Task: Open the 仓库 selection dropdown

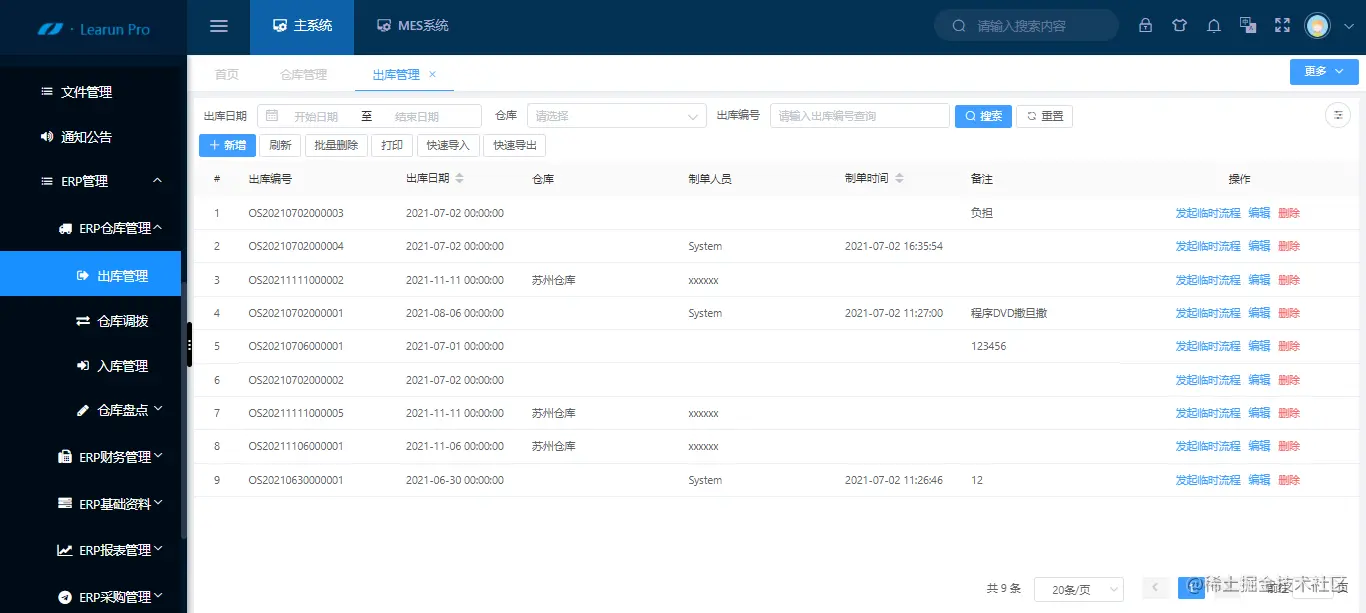Action: coord(616,115)
